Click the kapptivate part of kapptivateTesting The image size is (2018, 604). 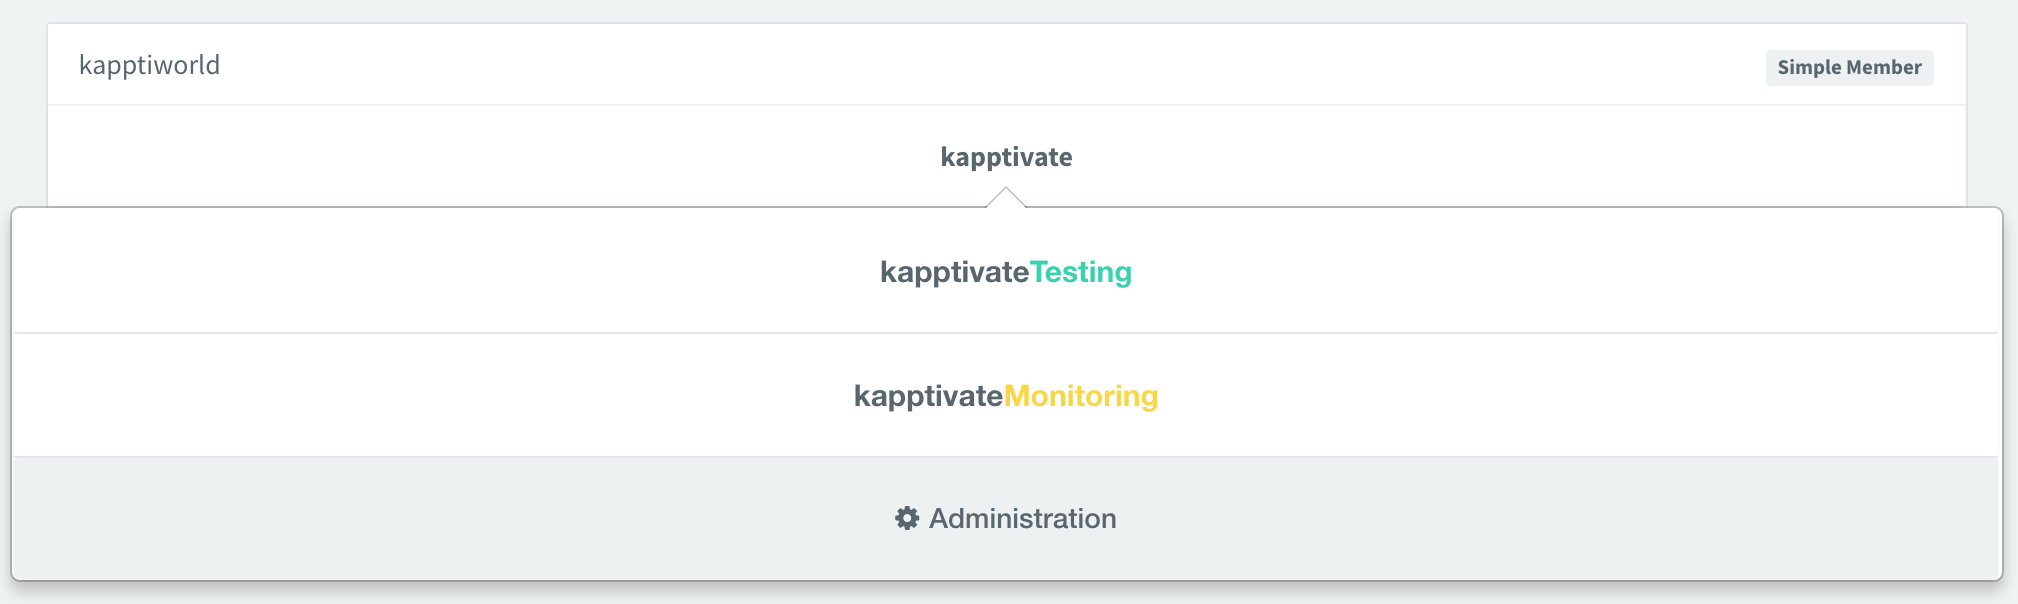pyautogui.click(x=954, y=272)
